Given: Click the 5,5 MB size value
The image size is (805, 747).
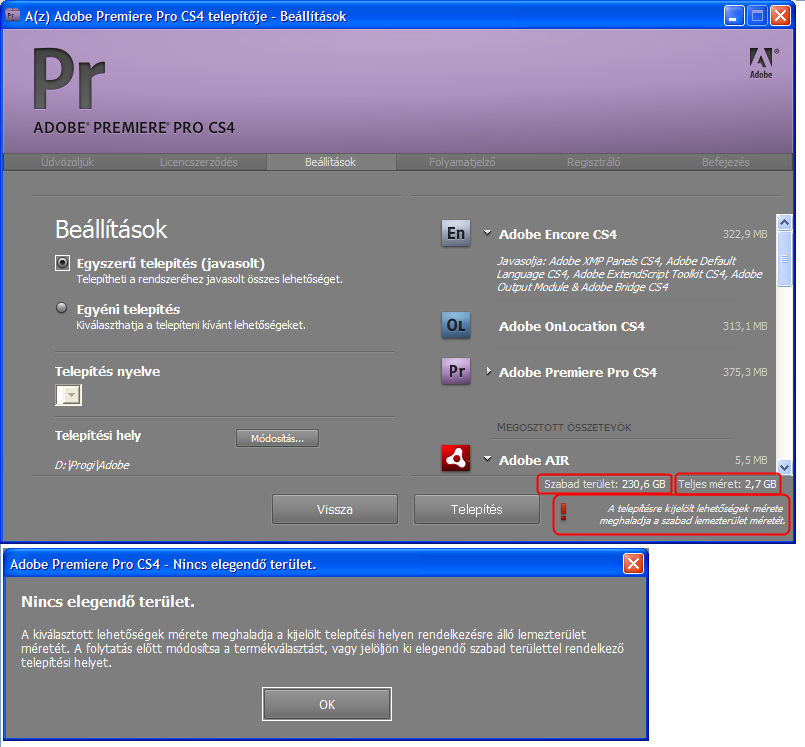Looking at the screenshot, I should (751, 460).
